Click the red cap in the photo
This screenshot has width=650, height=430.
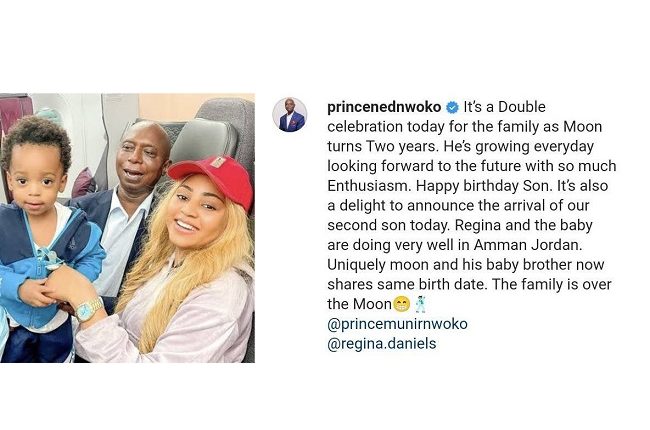[x=214, y=177]
